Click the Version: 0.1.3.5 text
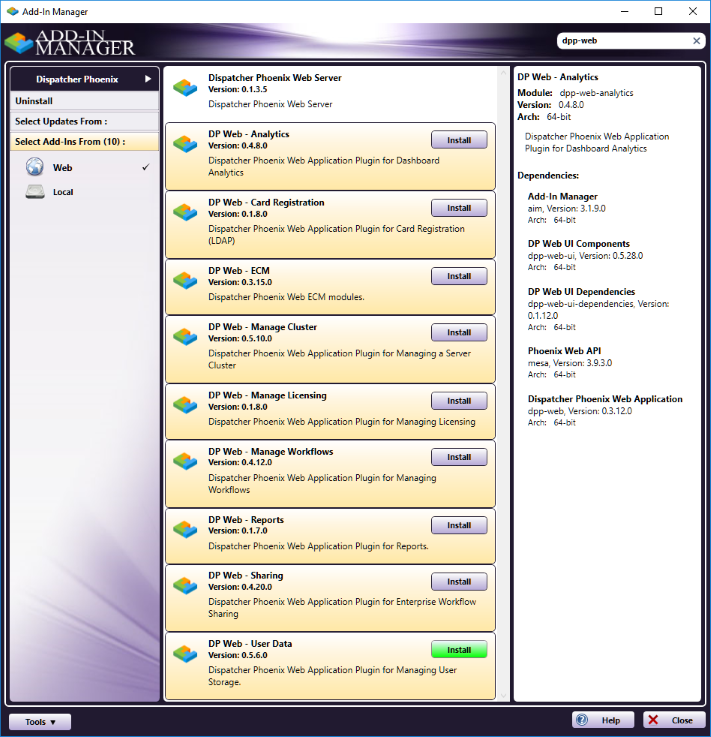 click(x=238, y=89)
